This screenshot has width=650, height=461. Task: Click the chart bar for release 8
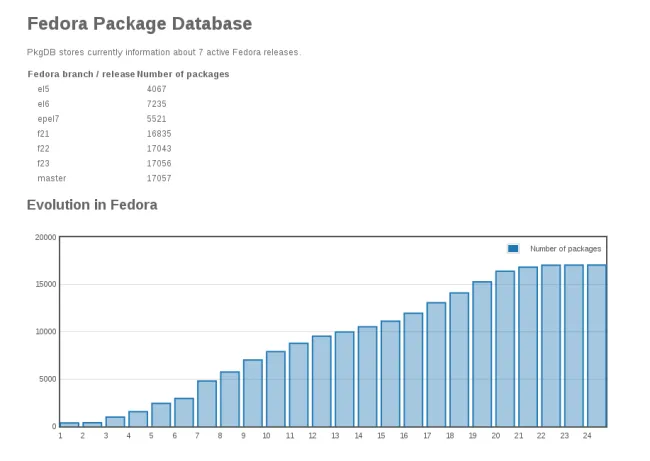tap(230, 399)
